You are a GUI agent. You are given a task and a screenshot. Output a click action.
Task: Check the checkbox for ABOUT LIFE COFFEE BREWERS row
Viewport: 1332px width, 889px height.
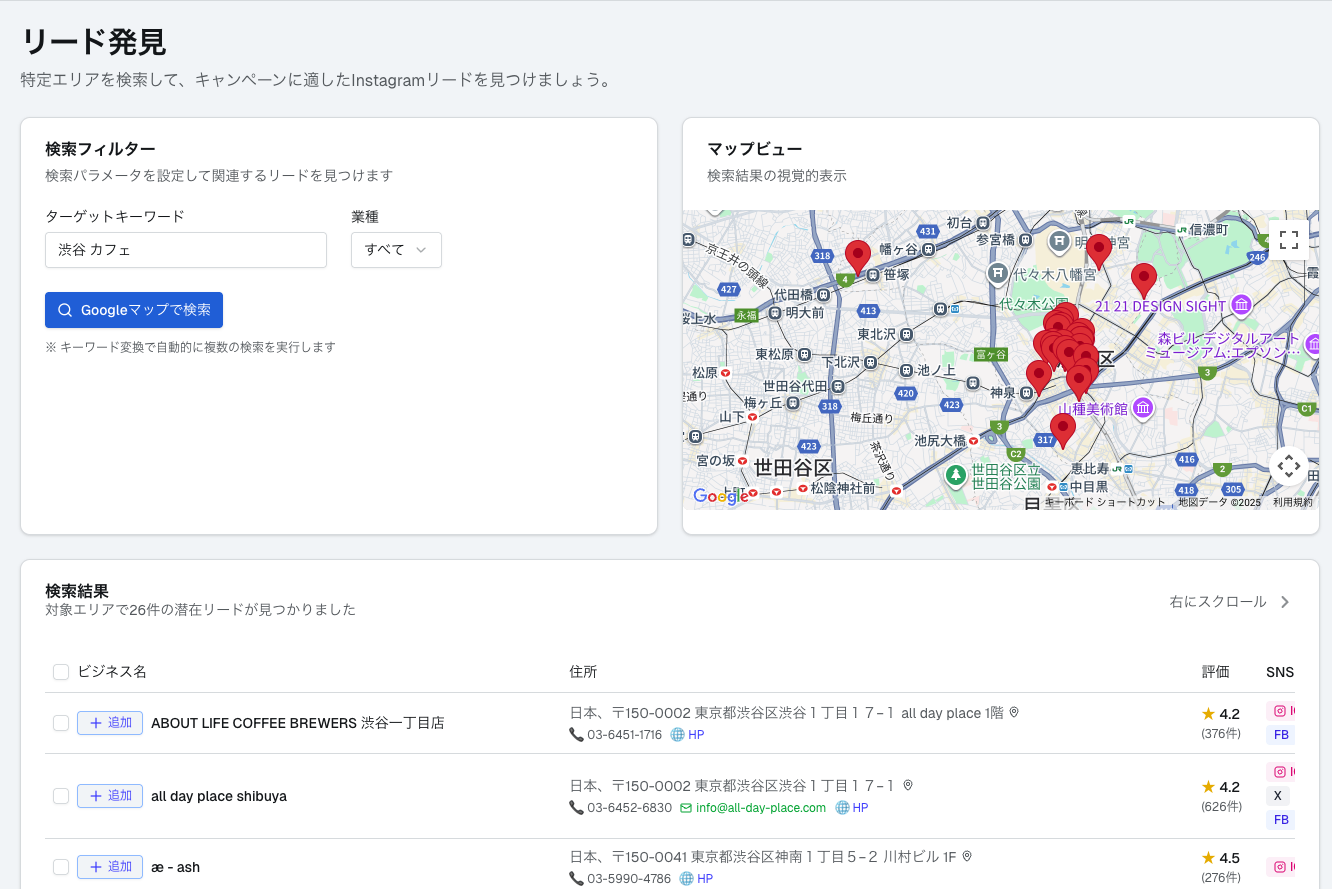pyautogui.click(x=60, y=723)
